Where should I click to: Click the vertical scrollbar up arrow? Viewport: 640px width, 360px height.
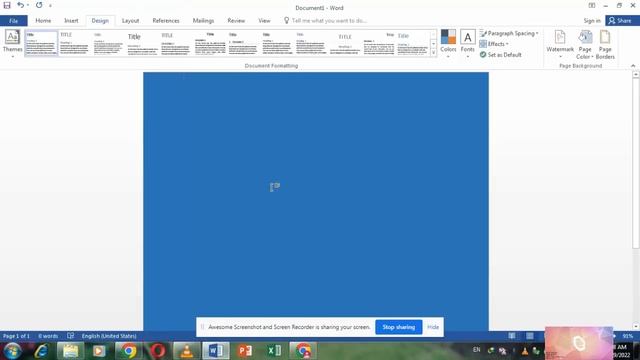click(x=636, y=74)
